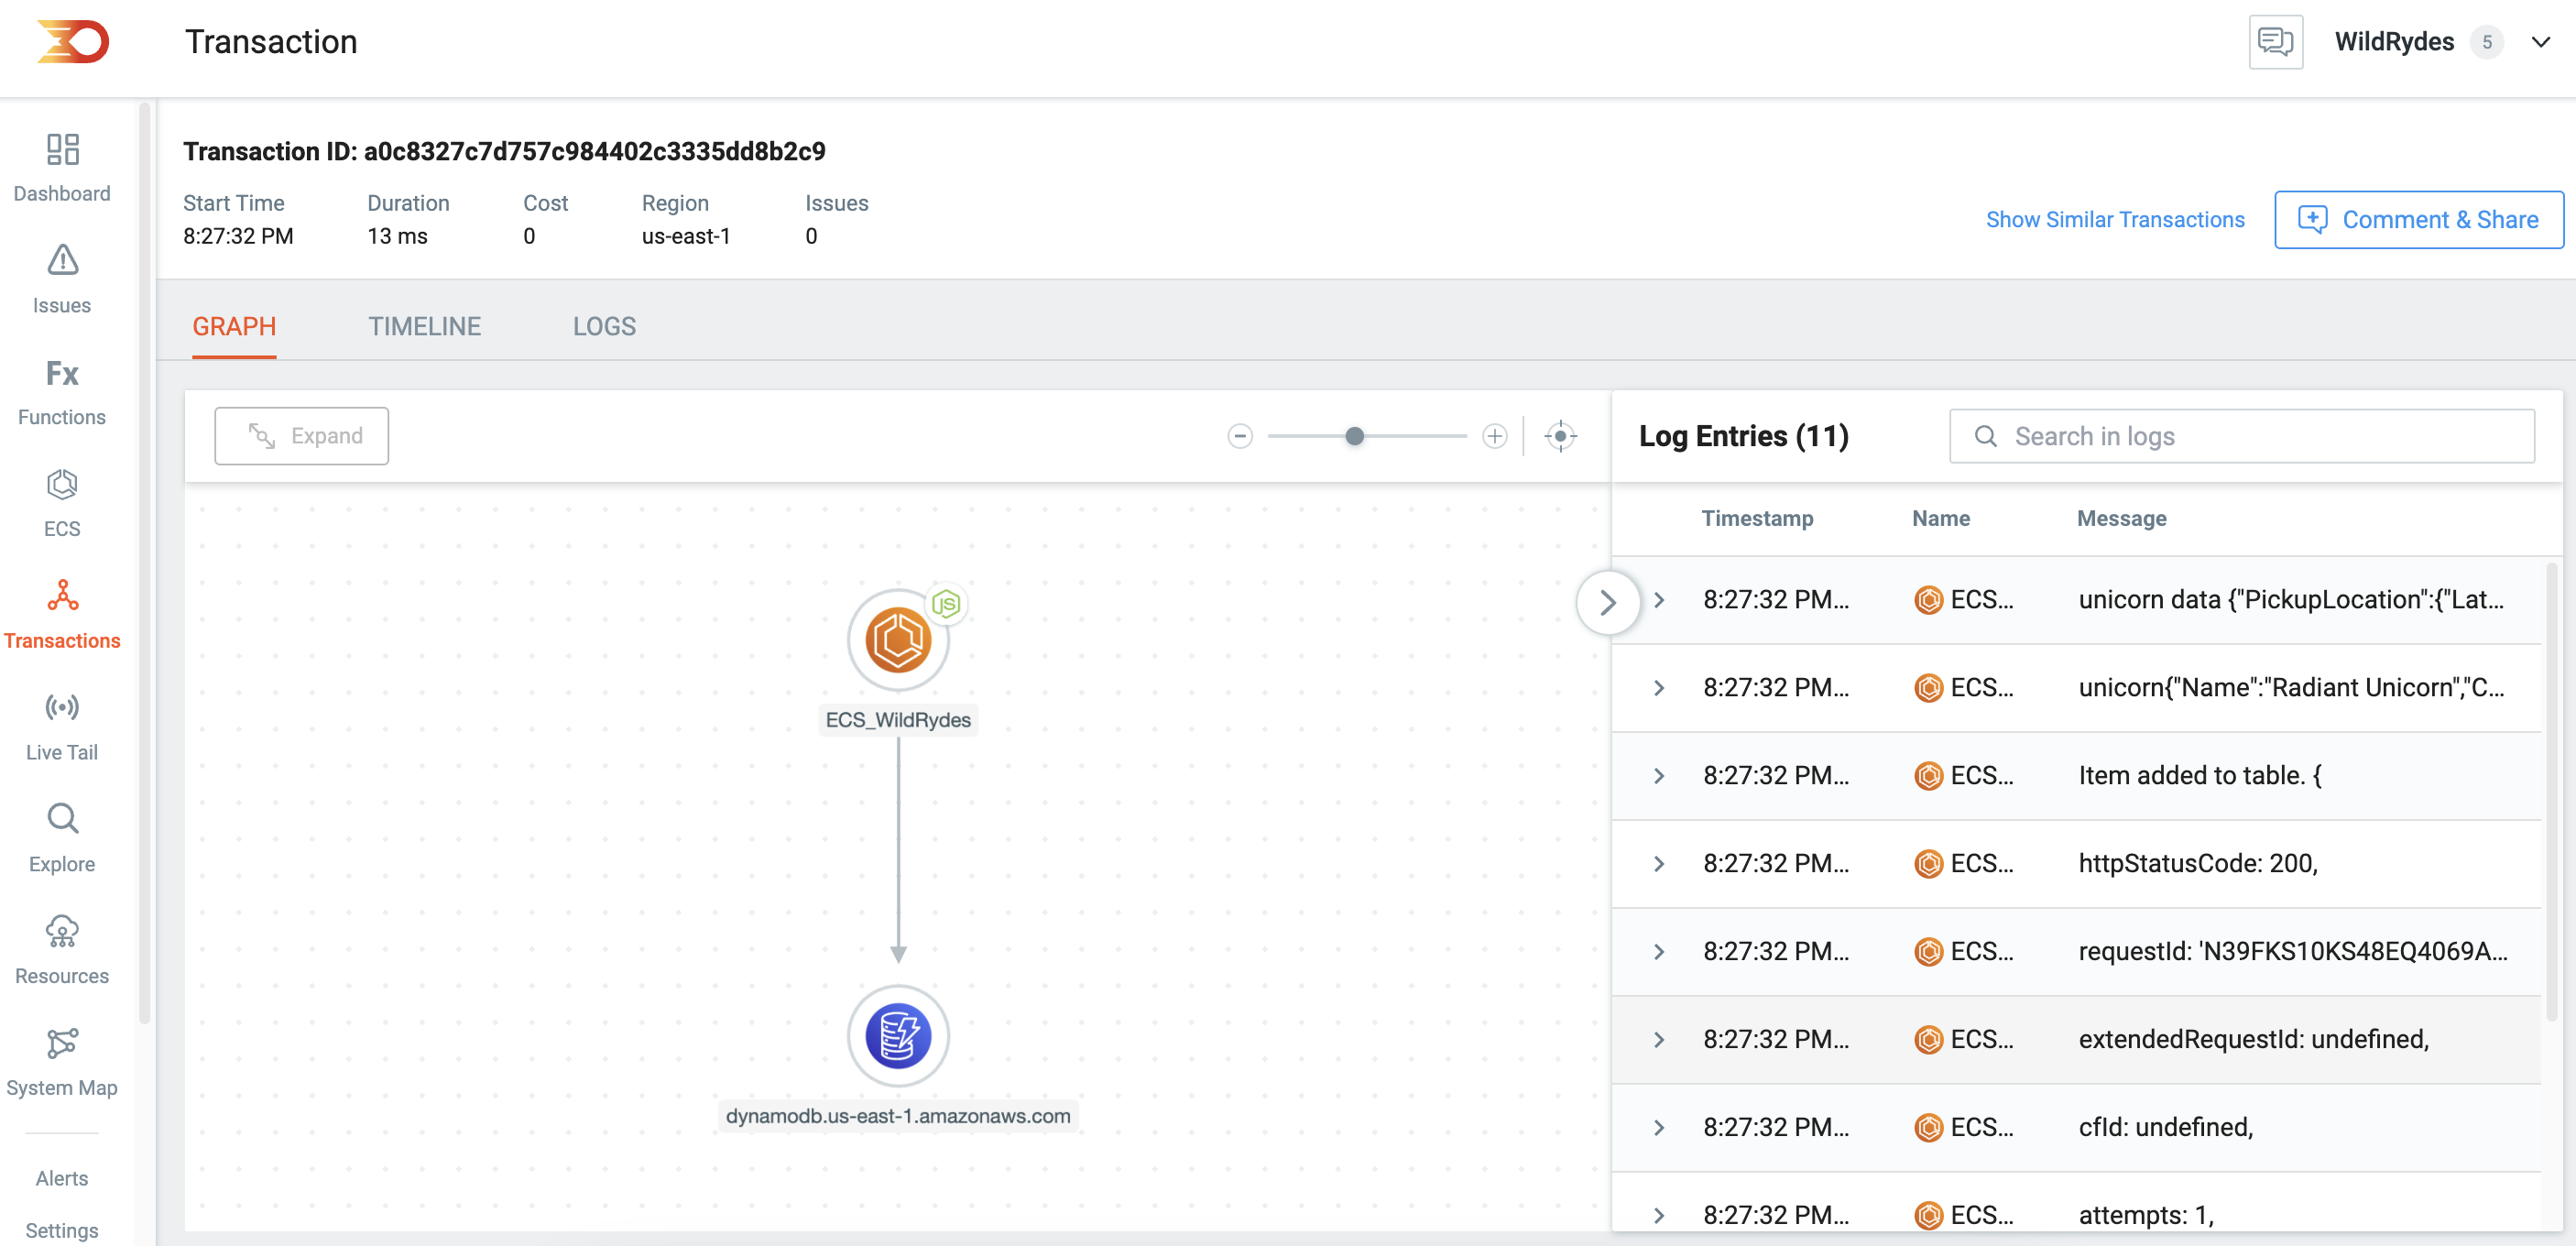2576x1246 pixels.
Task: Click the zoom in plus icon
Action: click(1494, 436)
